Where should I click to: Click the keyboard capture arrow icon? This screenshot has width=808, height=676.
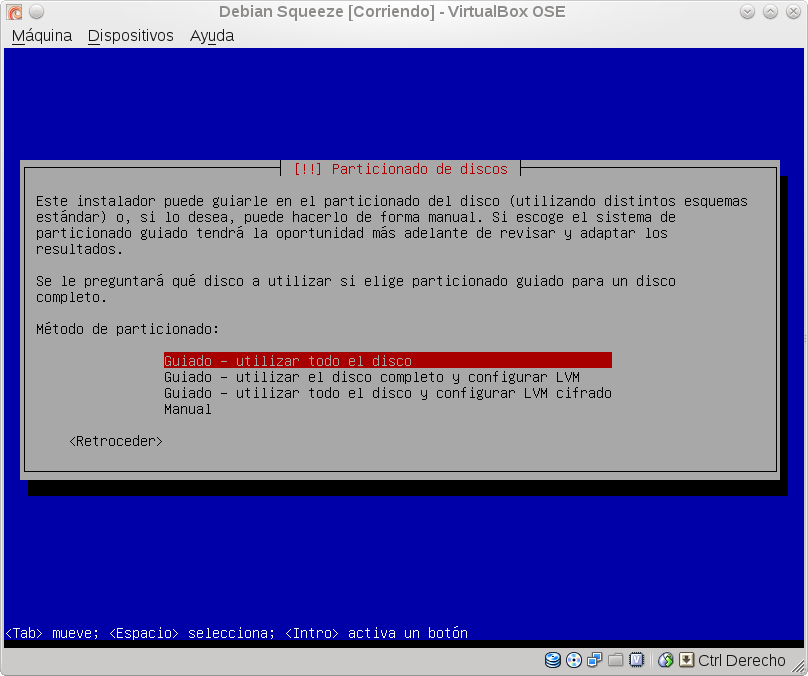(686, 660)
